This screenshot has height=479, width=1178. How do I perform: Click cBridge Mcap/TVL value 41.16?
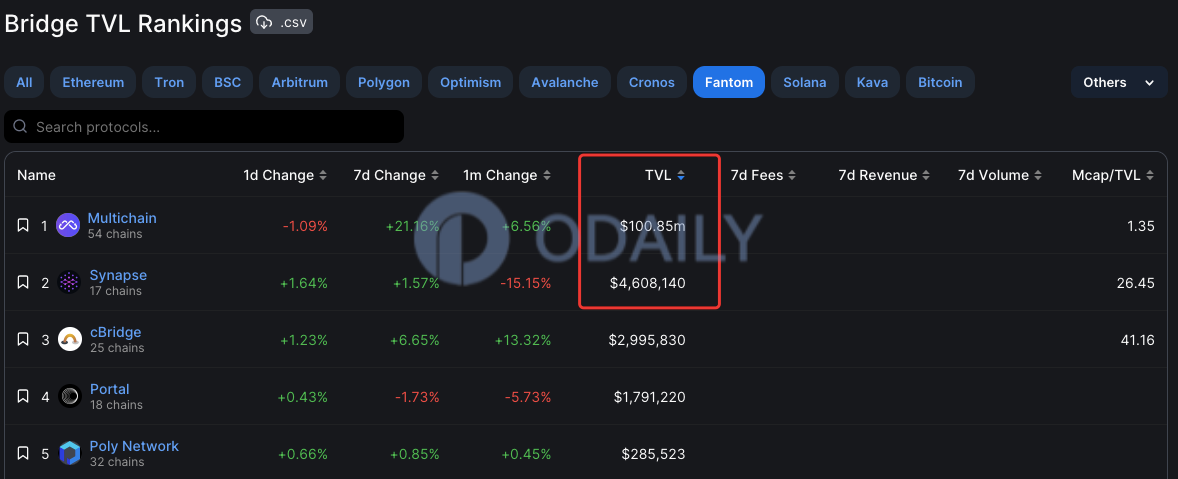(x=1137, y=340)
